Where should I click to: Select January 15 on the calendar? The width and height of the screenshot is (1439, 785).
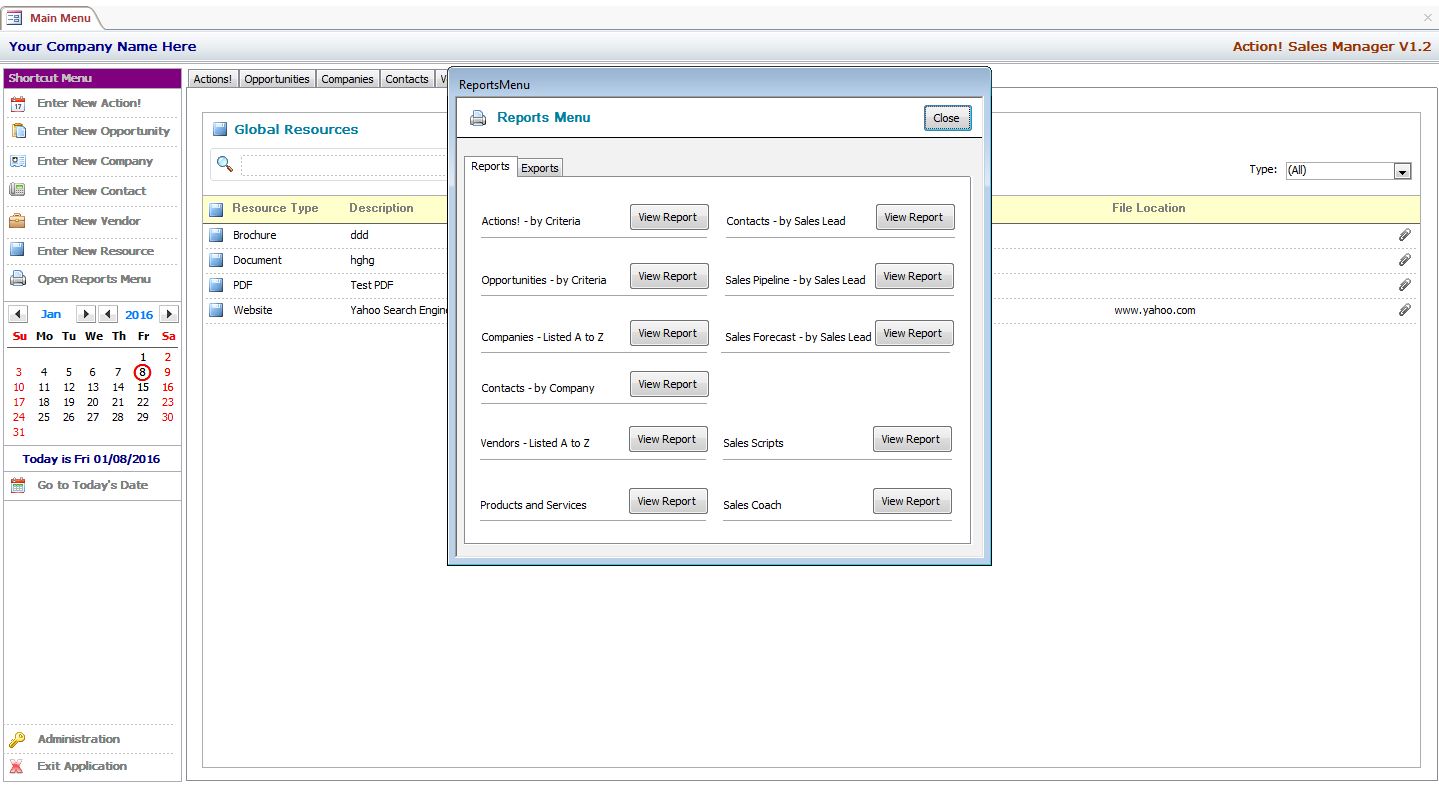tap(143, 388)
